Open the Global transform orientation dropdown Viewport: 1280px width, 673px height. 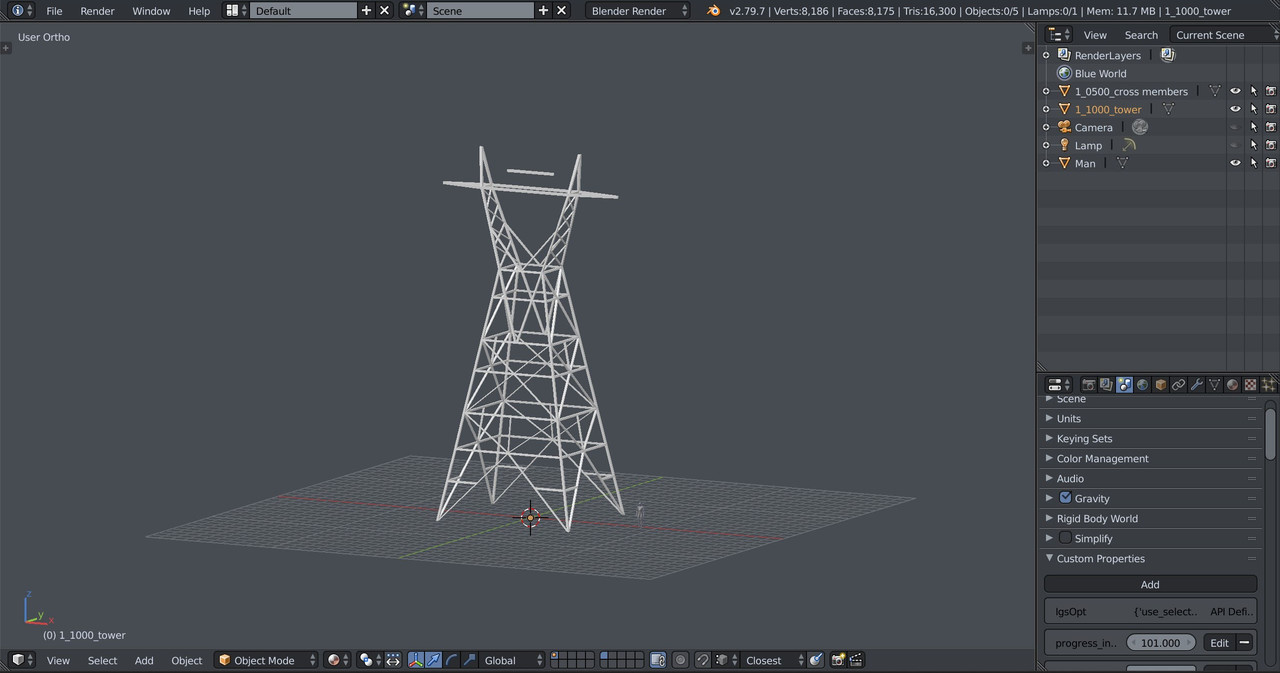512,660
